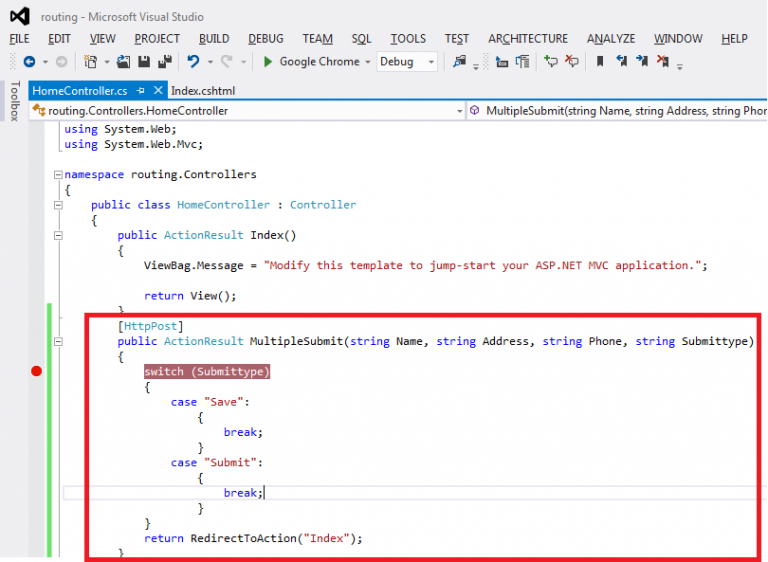768x562 pixels.
Task: Open the Debug configuration combo box
Action: (407, 62)
